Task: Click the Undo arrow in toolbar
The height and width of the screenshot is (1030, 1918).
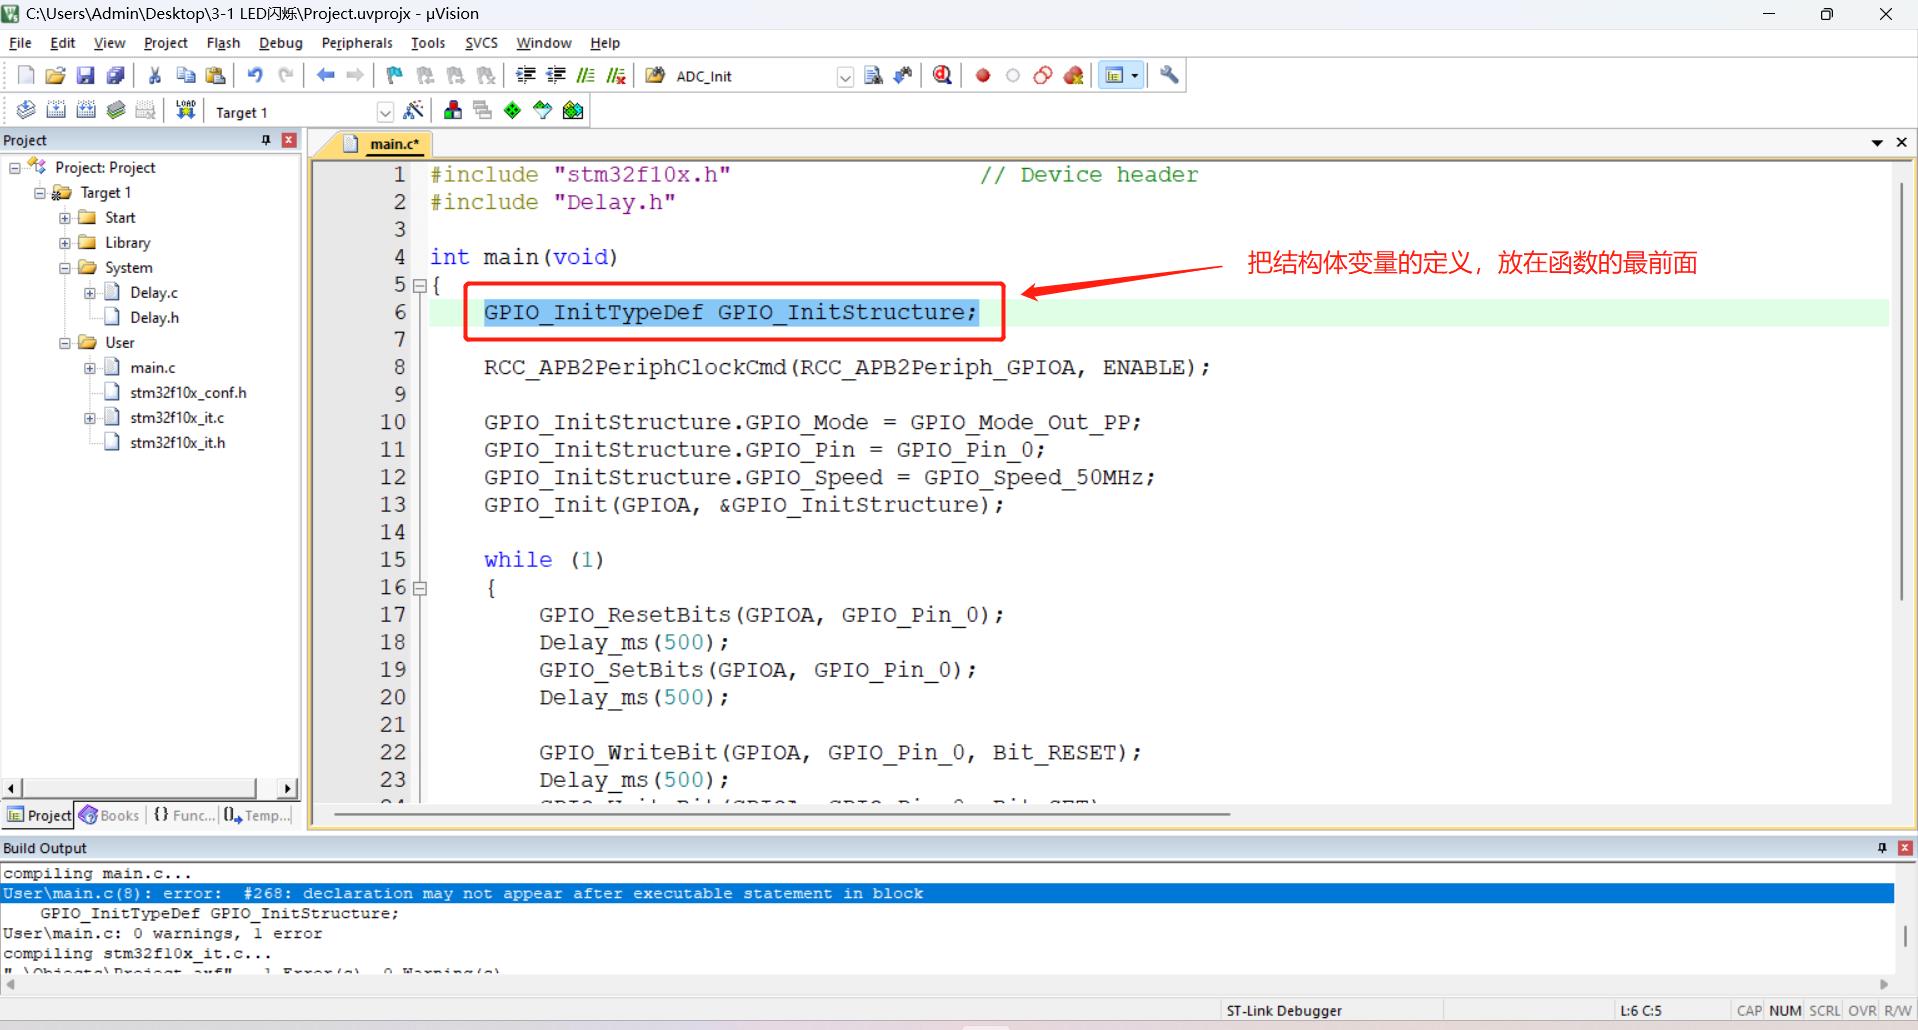Action: click(x=255, y=76)
